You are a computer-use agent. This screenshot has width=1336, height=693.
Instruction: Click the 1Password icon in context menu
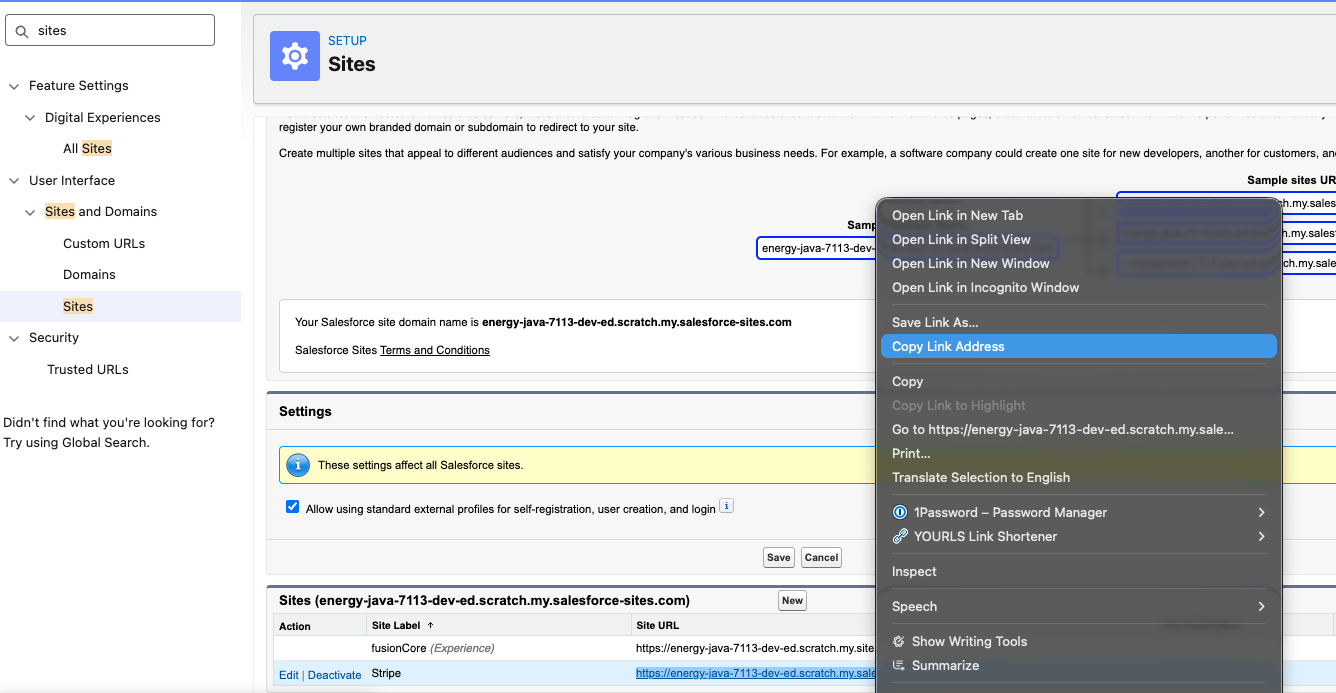[900, 512]
